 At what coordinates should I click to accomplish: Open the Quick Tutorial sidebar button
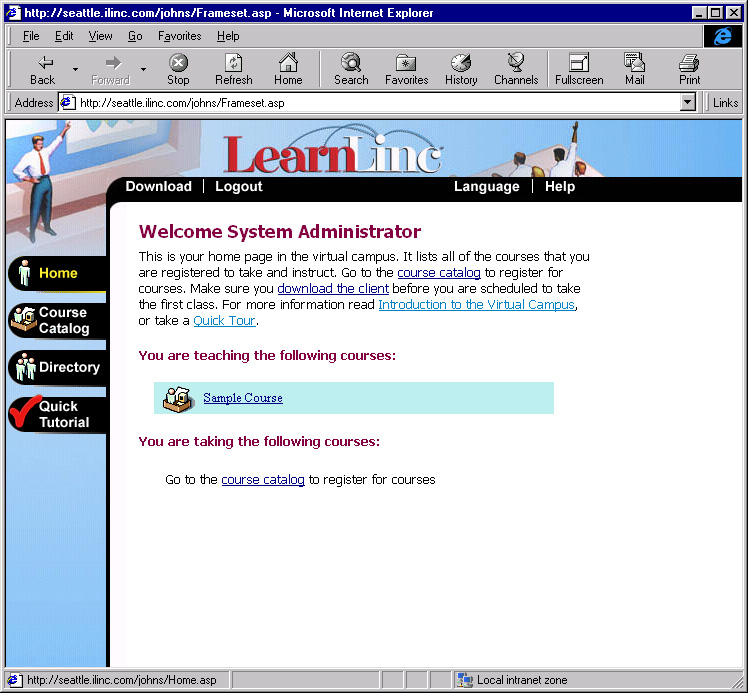57,414
